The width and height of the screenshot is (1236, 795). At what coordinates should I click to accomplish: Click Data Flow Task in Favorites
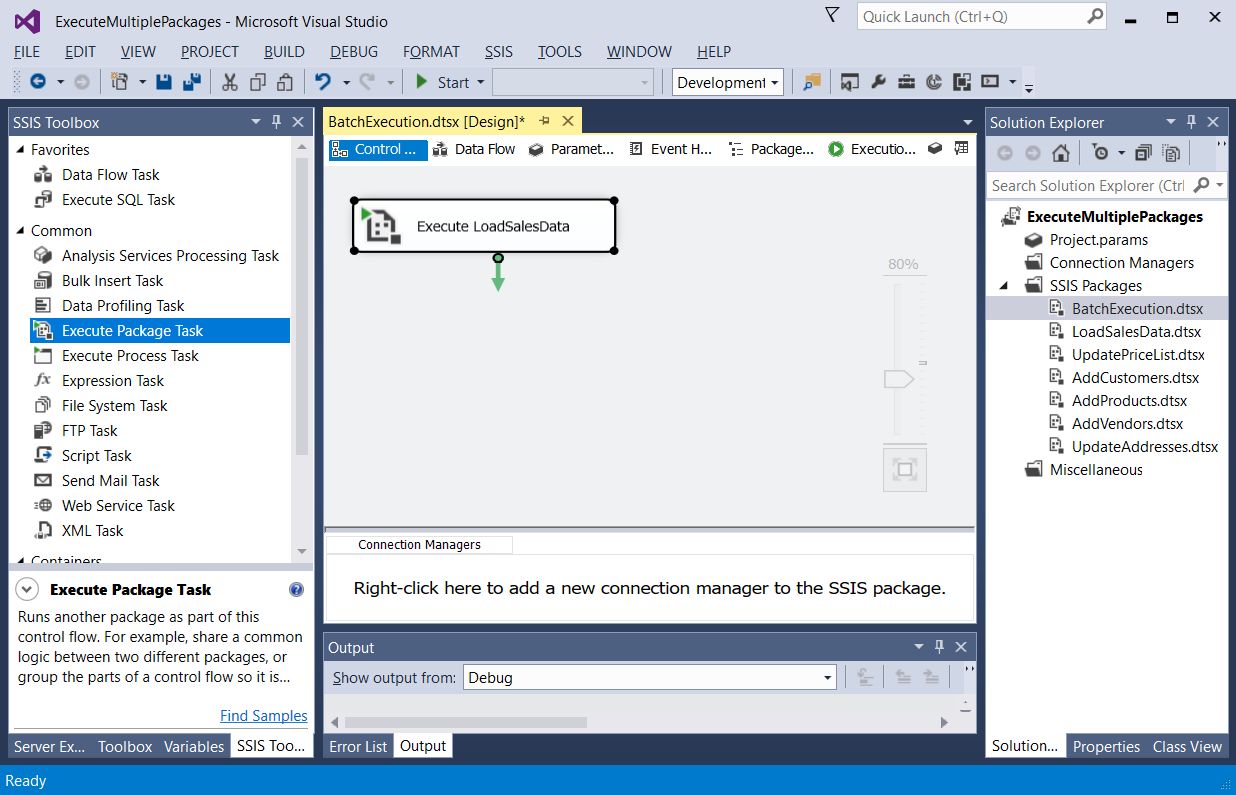[x=110, y=174]
